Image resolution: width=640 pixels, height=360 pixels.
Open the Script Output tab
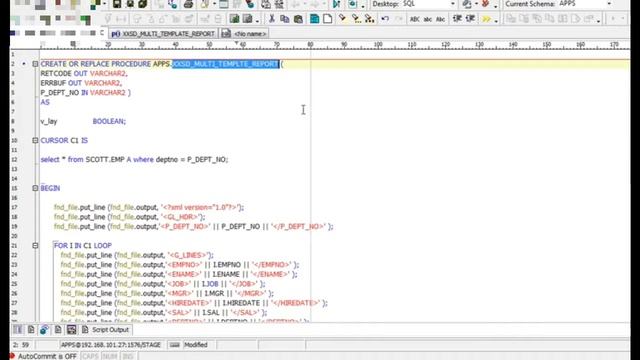[x=106, y=329]
